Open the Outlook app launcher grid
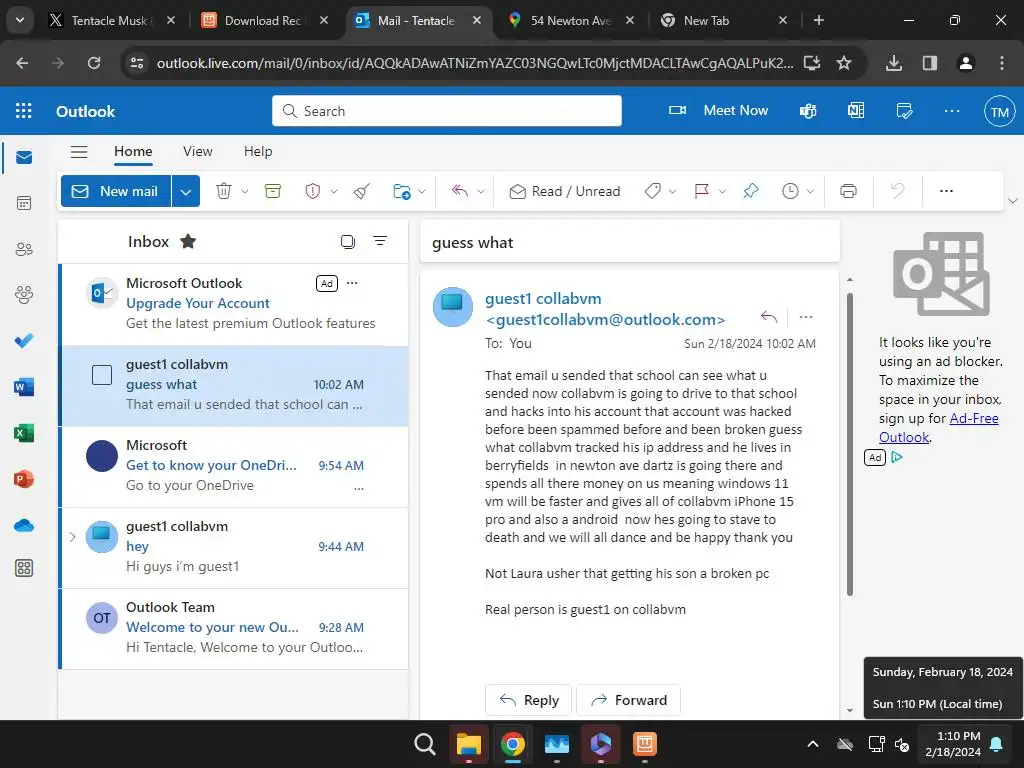 pos(24,110)
